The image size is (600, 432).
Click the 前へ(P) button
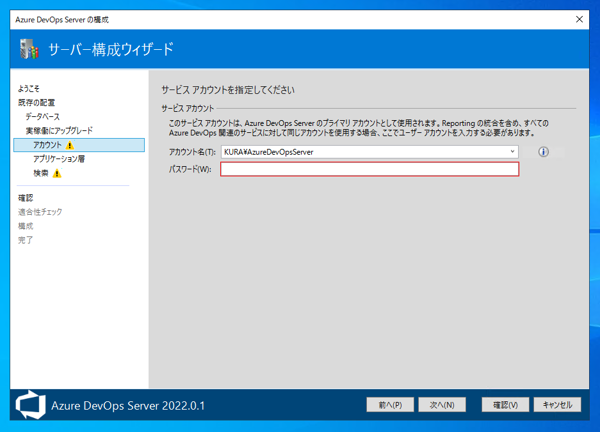[390, 404]
